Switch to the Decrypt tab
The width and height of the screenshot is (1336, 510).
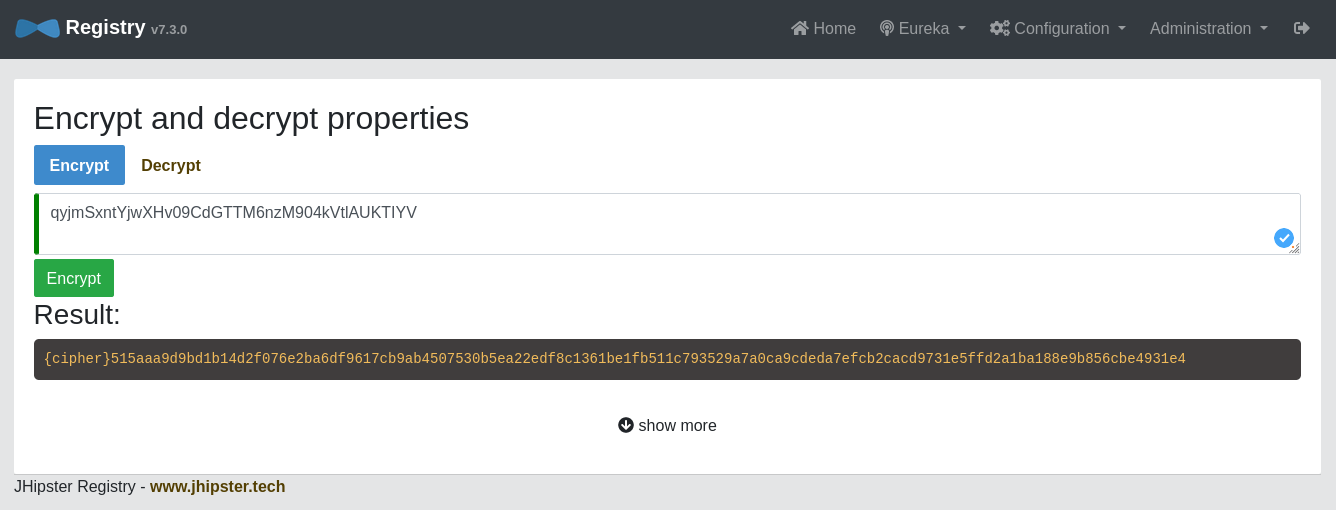point(171,165)
